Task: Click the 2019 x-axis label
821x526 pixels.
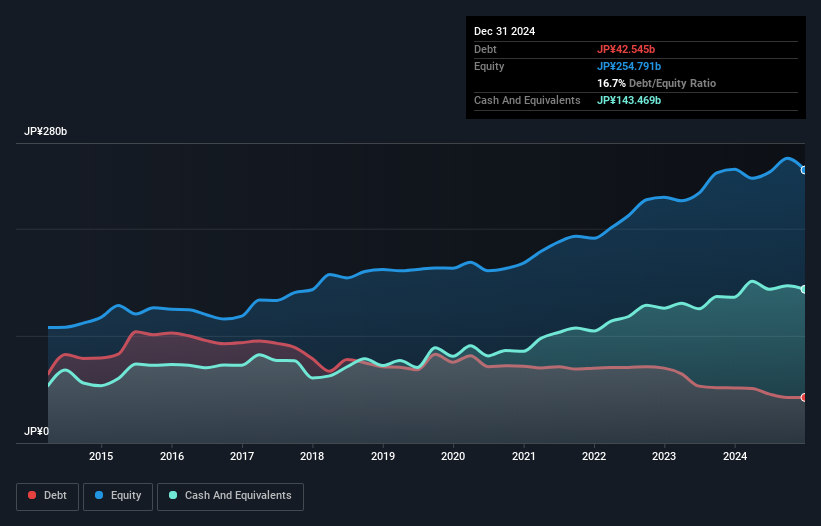Action: 383,456
